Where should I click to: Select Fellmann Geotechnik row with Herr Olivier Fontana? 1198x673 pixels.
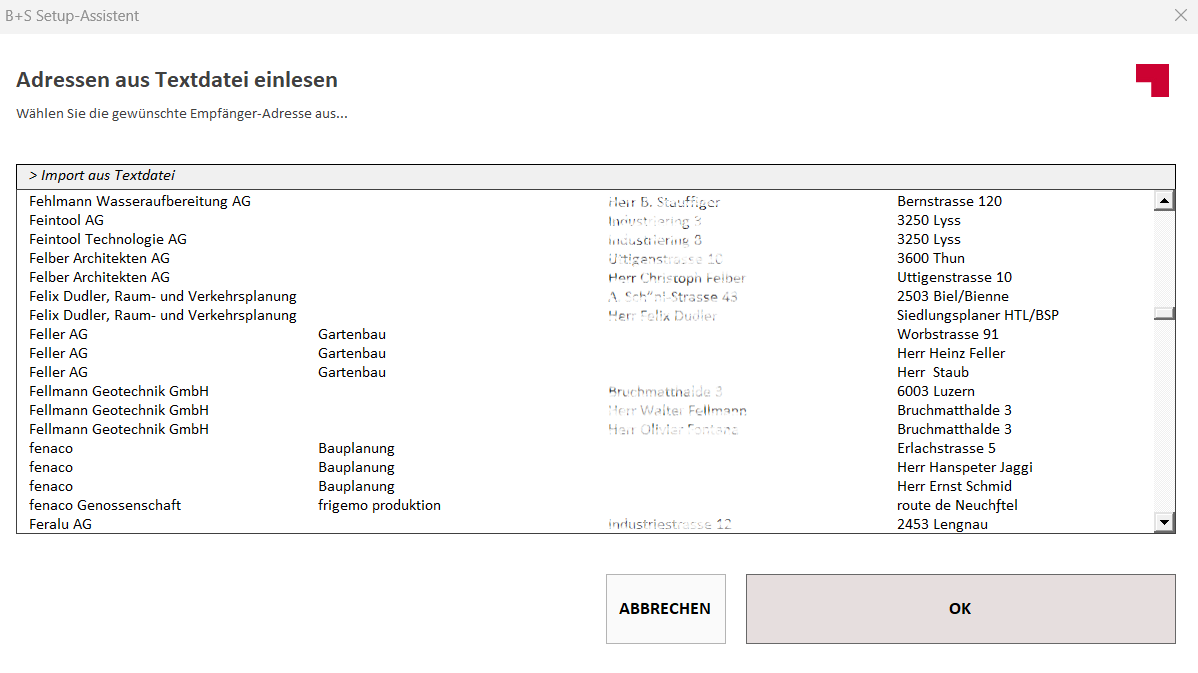[585, 429]
